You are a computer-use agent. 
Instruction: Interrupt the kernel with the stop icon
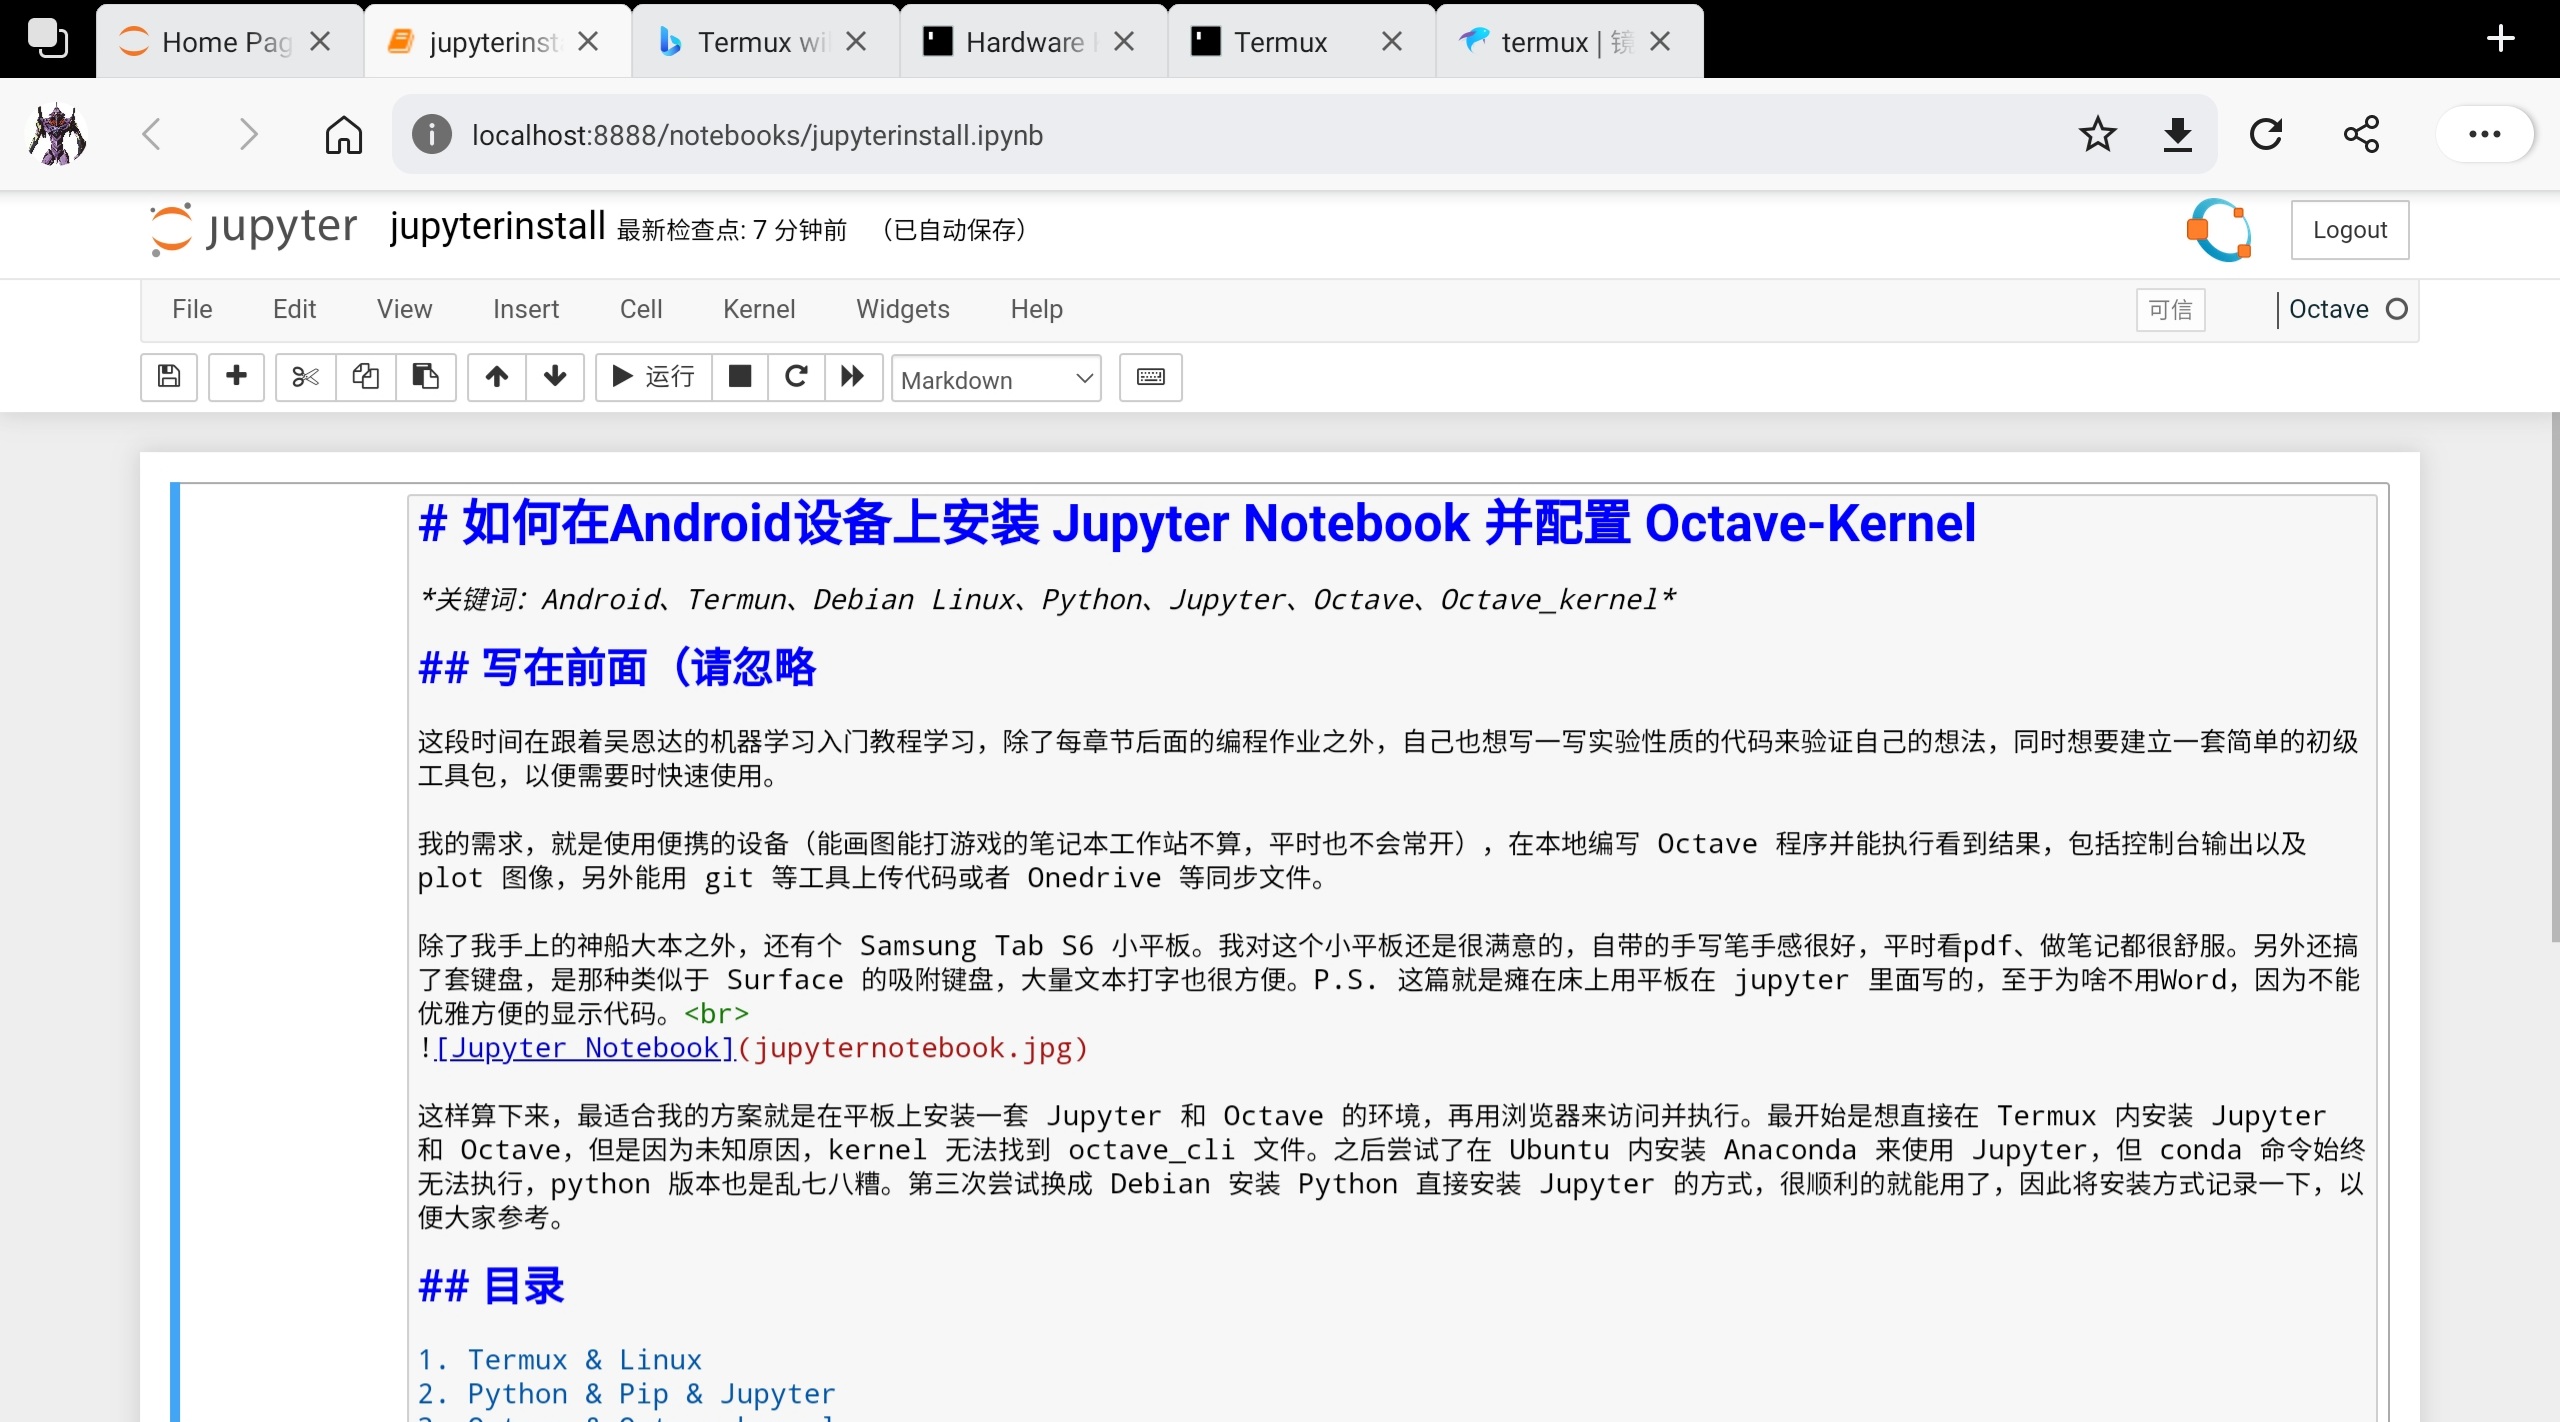739,377
